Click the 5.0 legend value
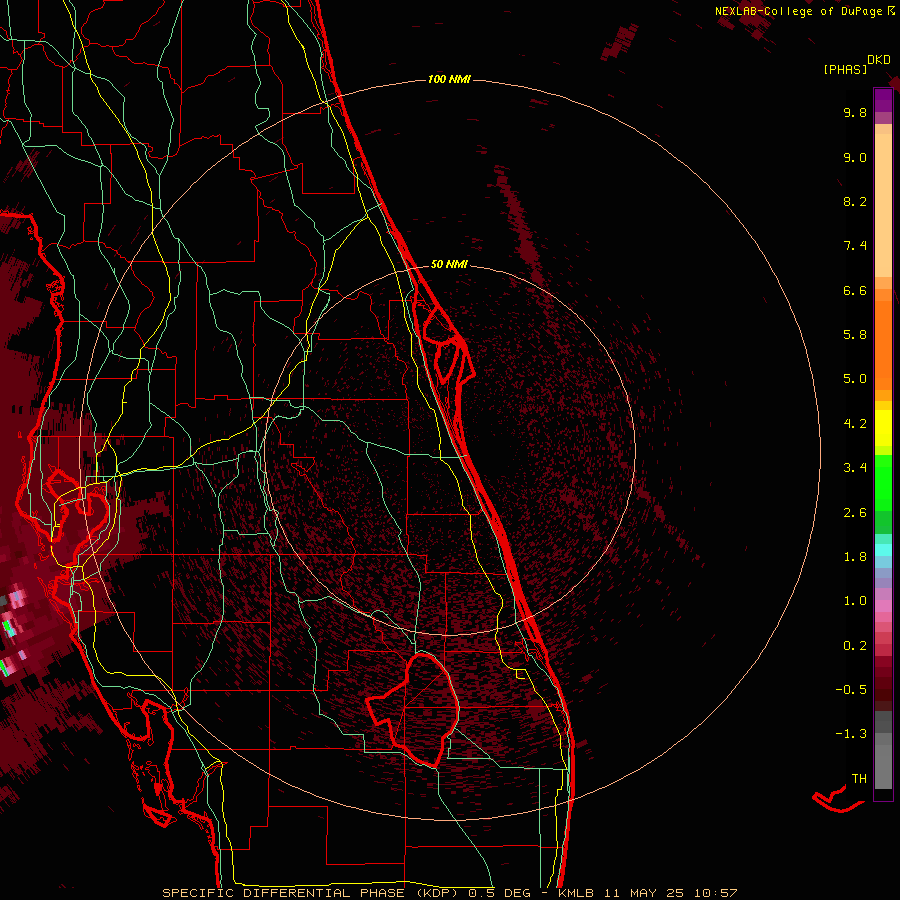This screenshot has width=900, height=900. pos(855,379)
